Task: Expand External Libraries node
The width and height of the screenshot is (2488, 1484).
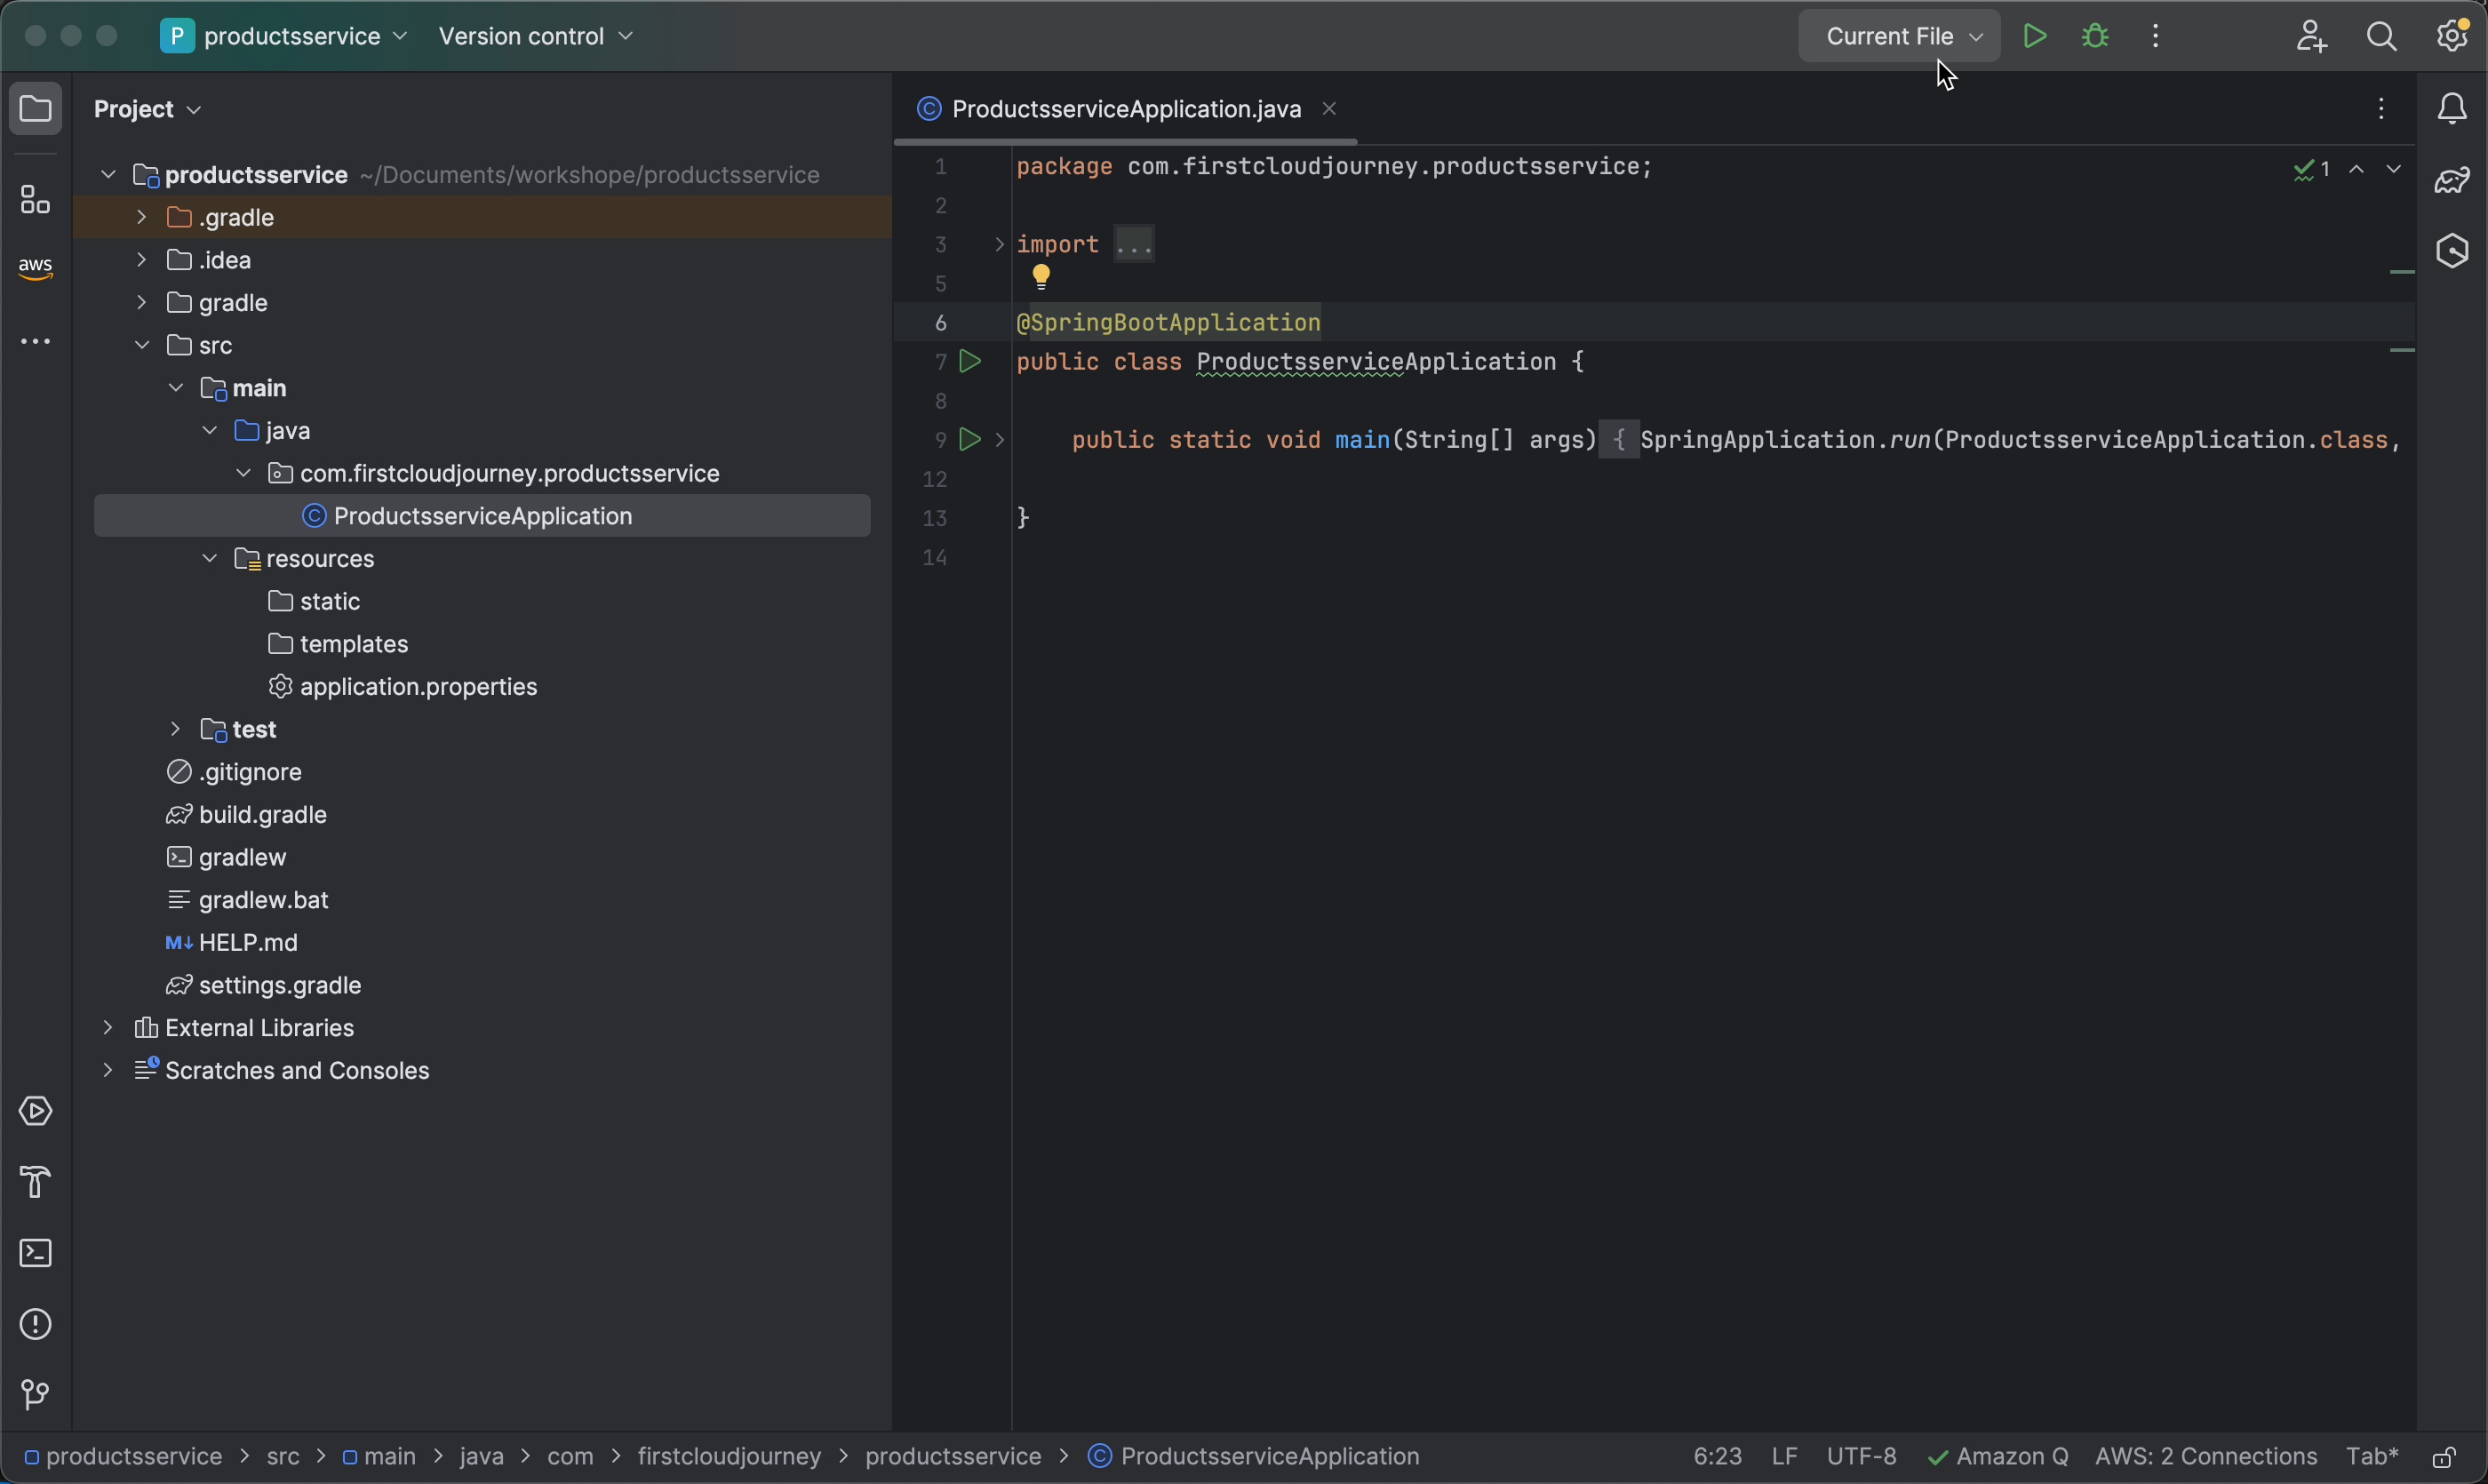Action: (108, 1027)
